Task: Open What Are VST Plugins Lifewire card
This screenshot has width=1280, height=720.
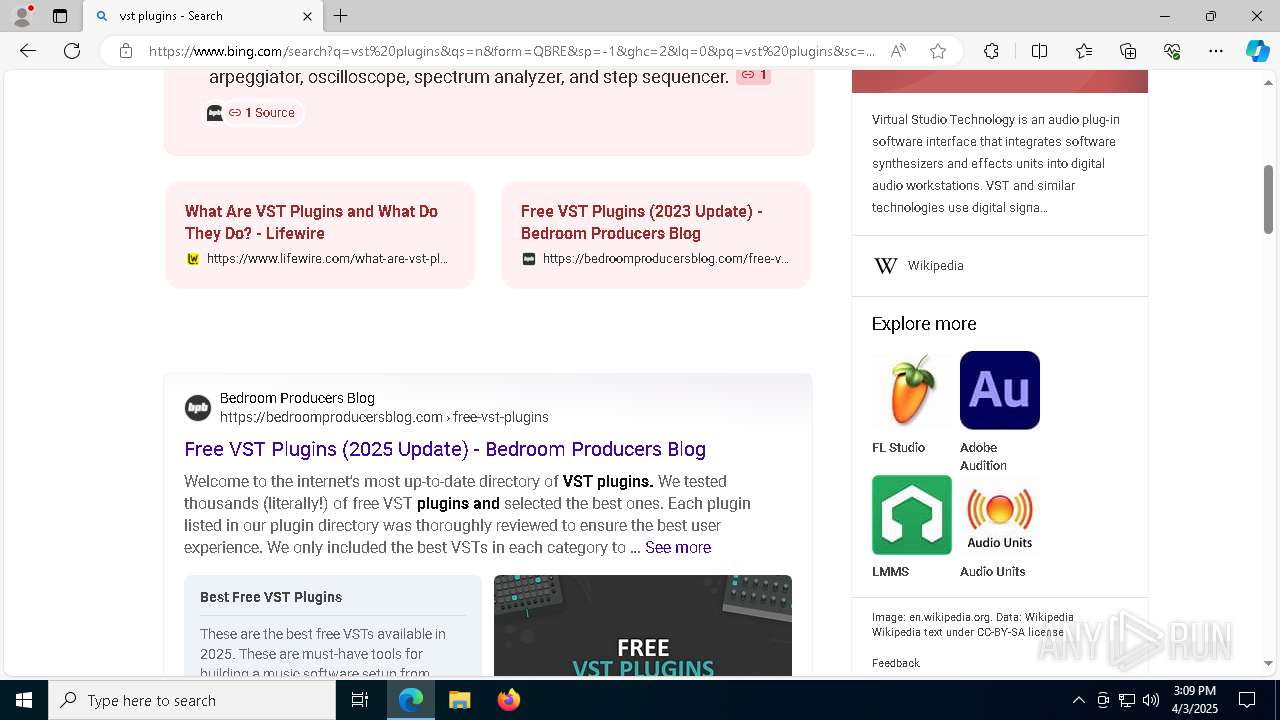Action: pos(320,234)
